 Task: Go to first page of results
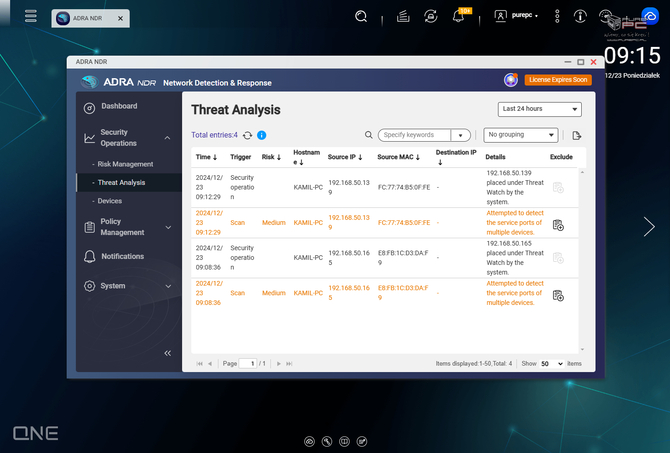click(199, 364)
